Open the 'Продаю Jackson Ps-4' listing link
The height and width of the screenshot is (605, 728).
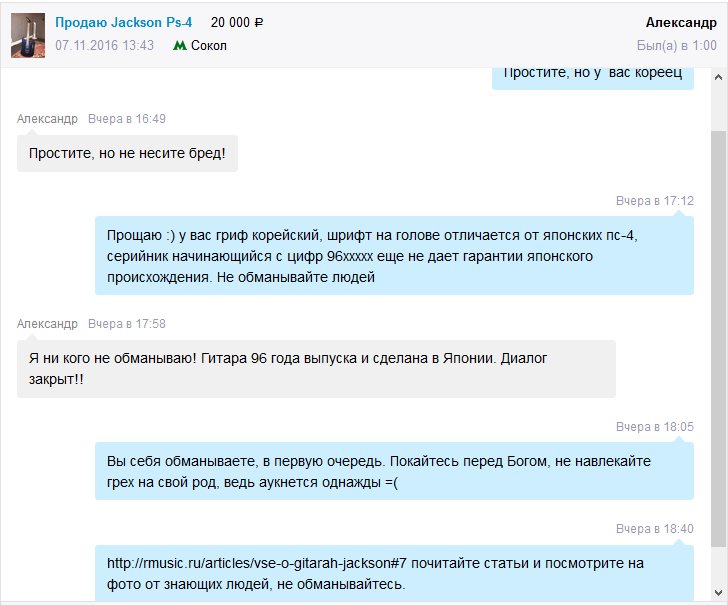pyautogui.click(x=124, y=22)
